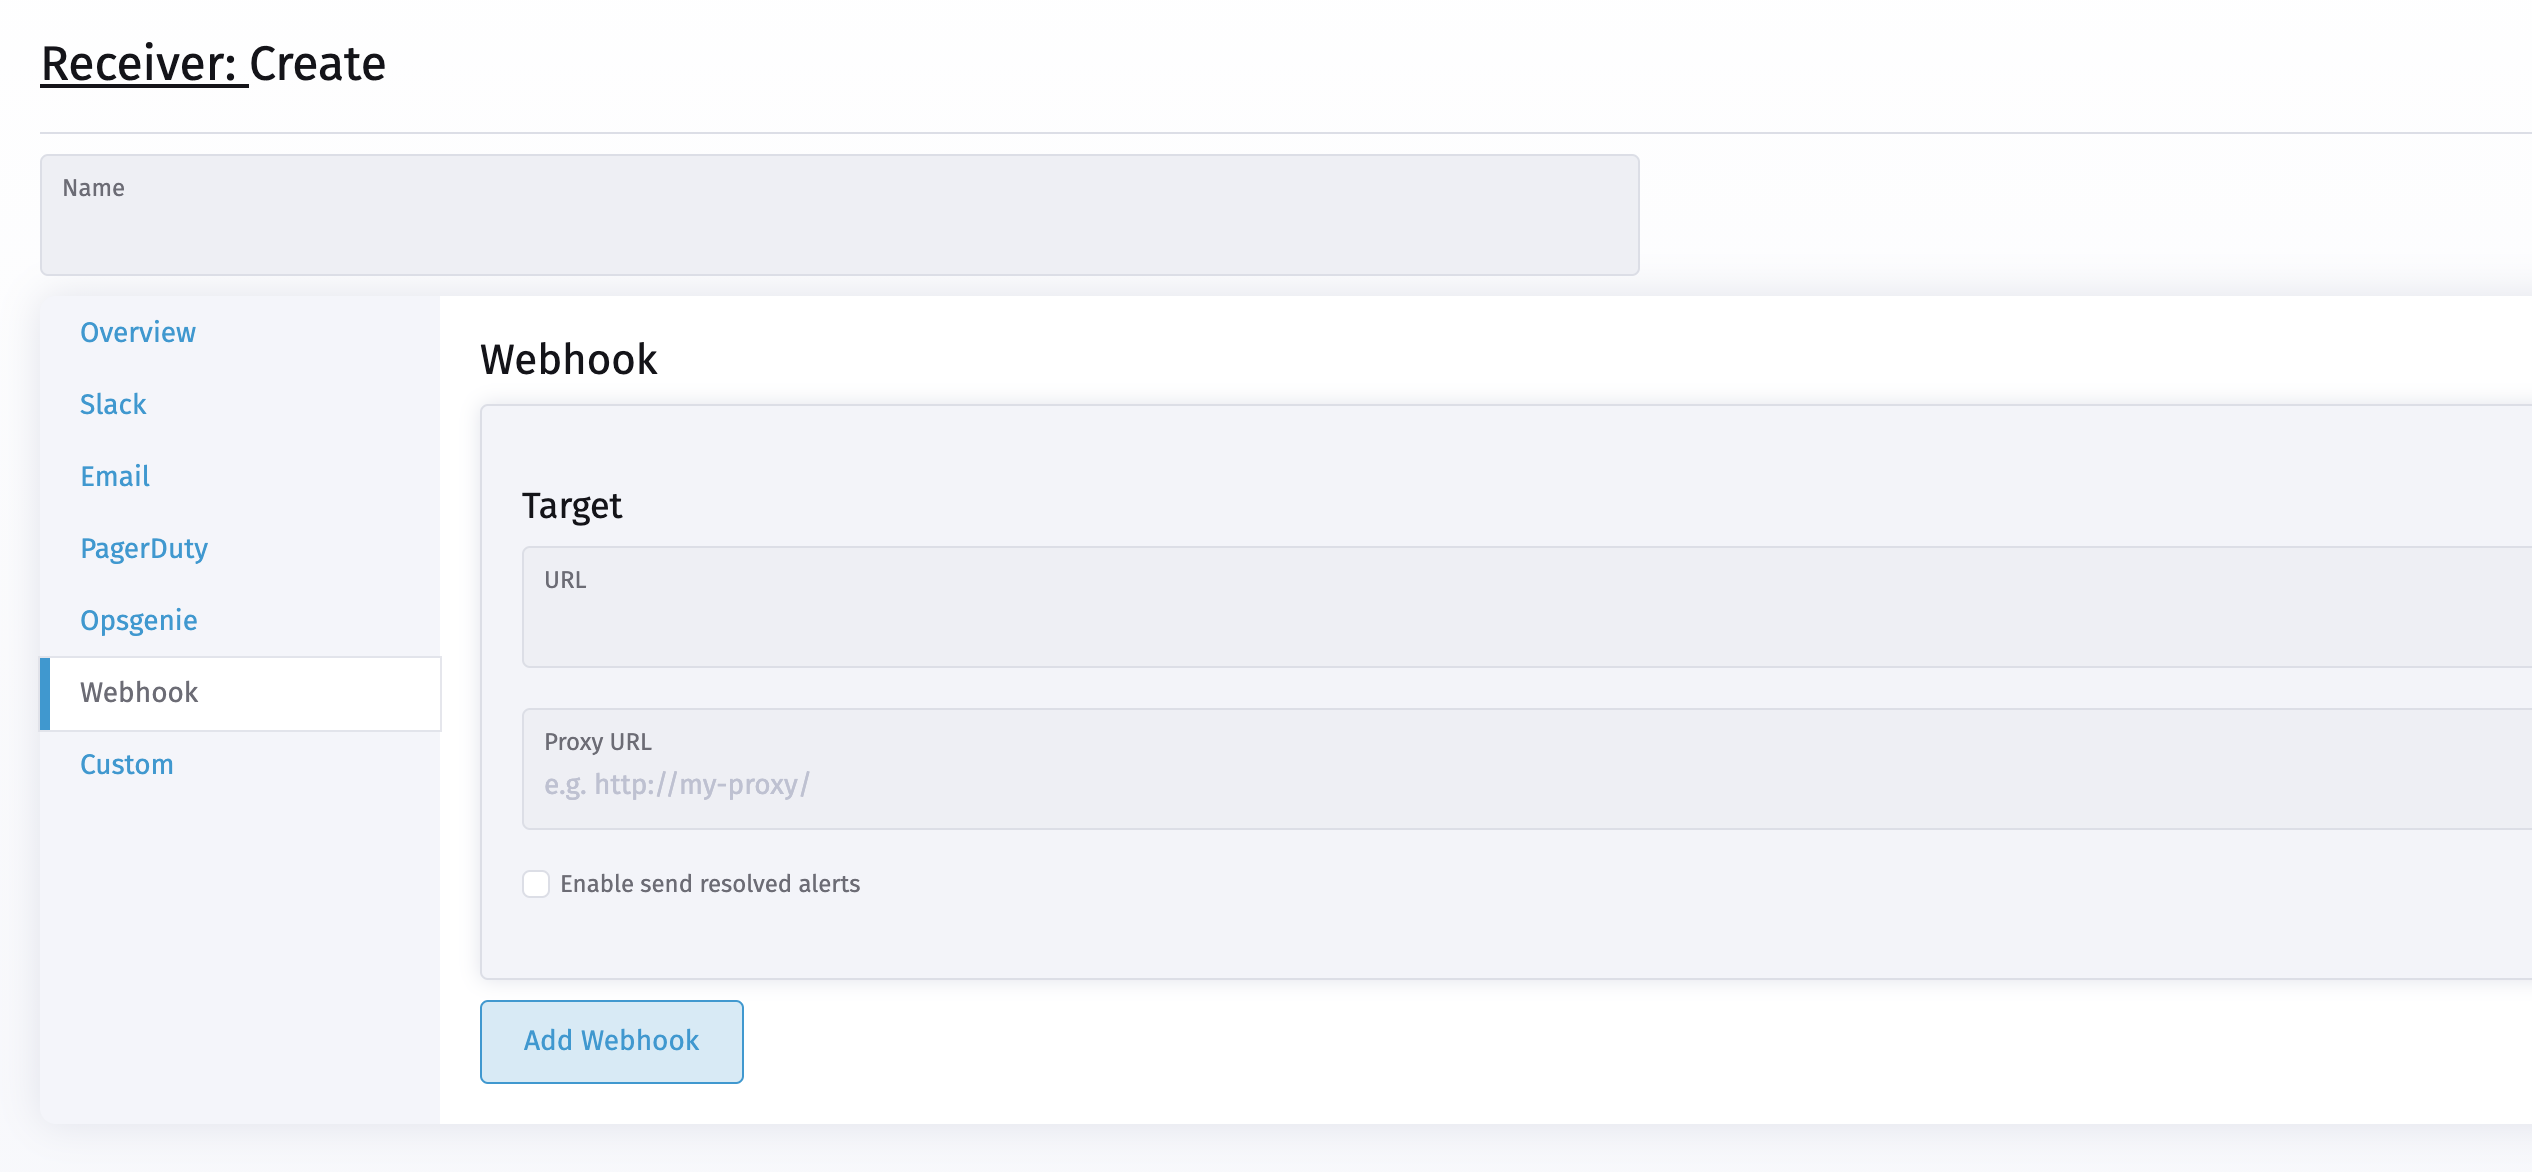Screen dimensions: 2532x1172
Task: Click the Name input field
Action: pyautogui.click(x=839, y=214)
